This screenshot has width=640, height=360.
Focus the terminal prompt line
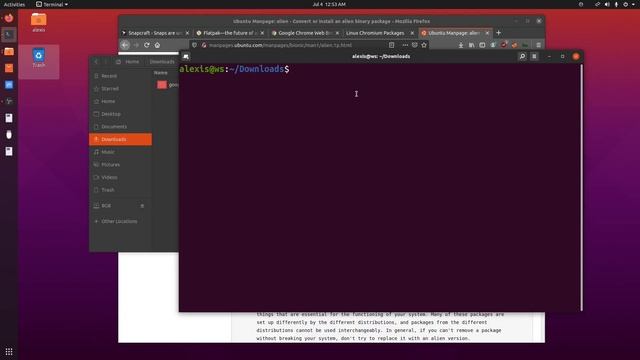[x=234, y=69]
